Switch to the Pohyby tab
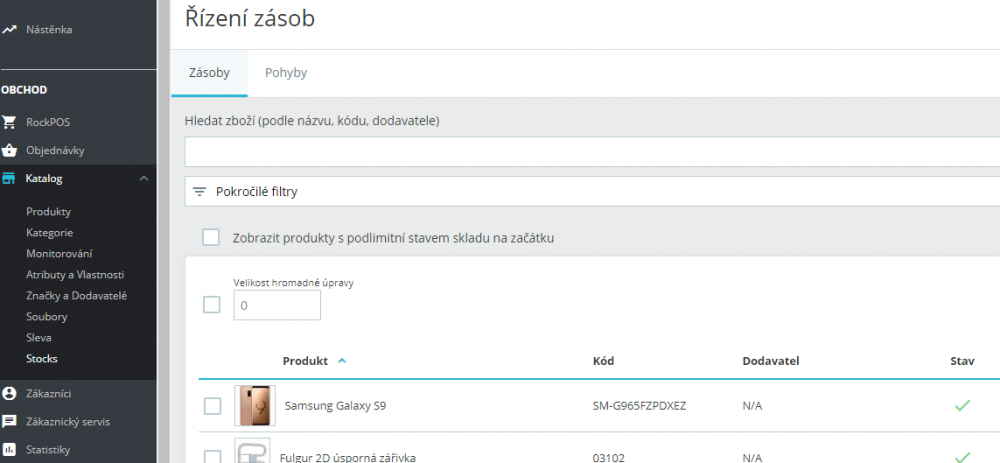The height and width of the screenshot is (463, 1000). click(x=285, y=73)
